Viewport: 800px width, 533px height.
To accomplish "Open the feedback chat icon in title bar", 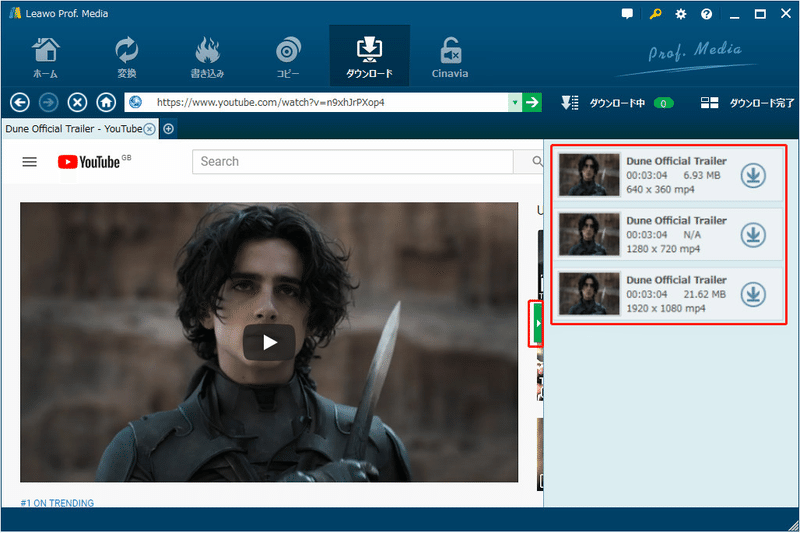I will click(x=627, y=14).
